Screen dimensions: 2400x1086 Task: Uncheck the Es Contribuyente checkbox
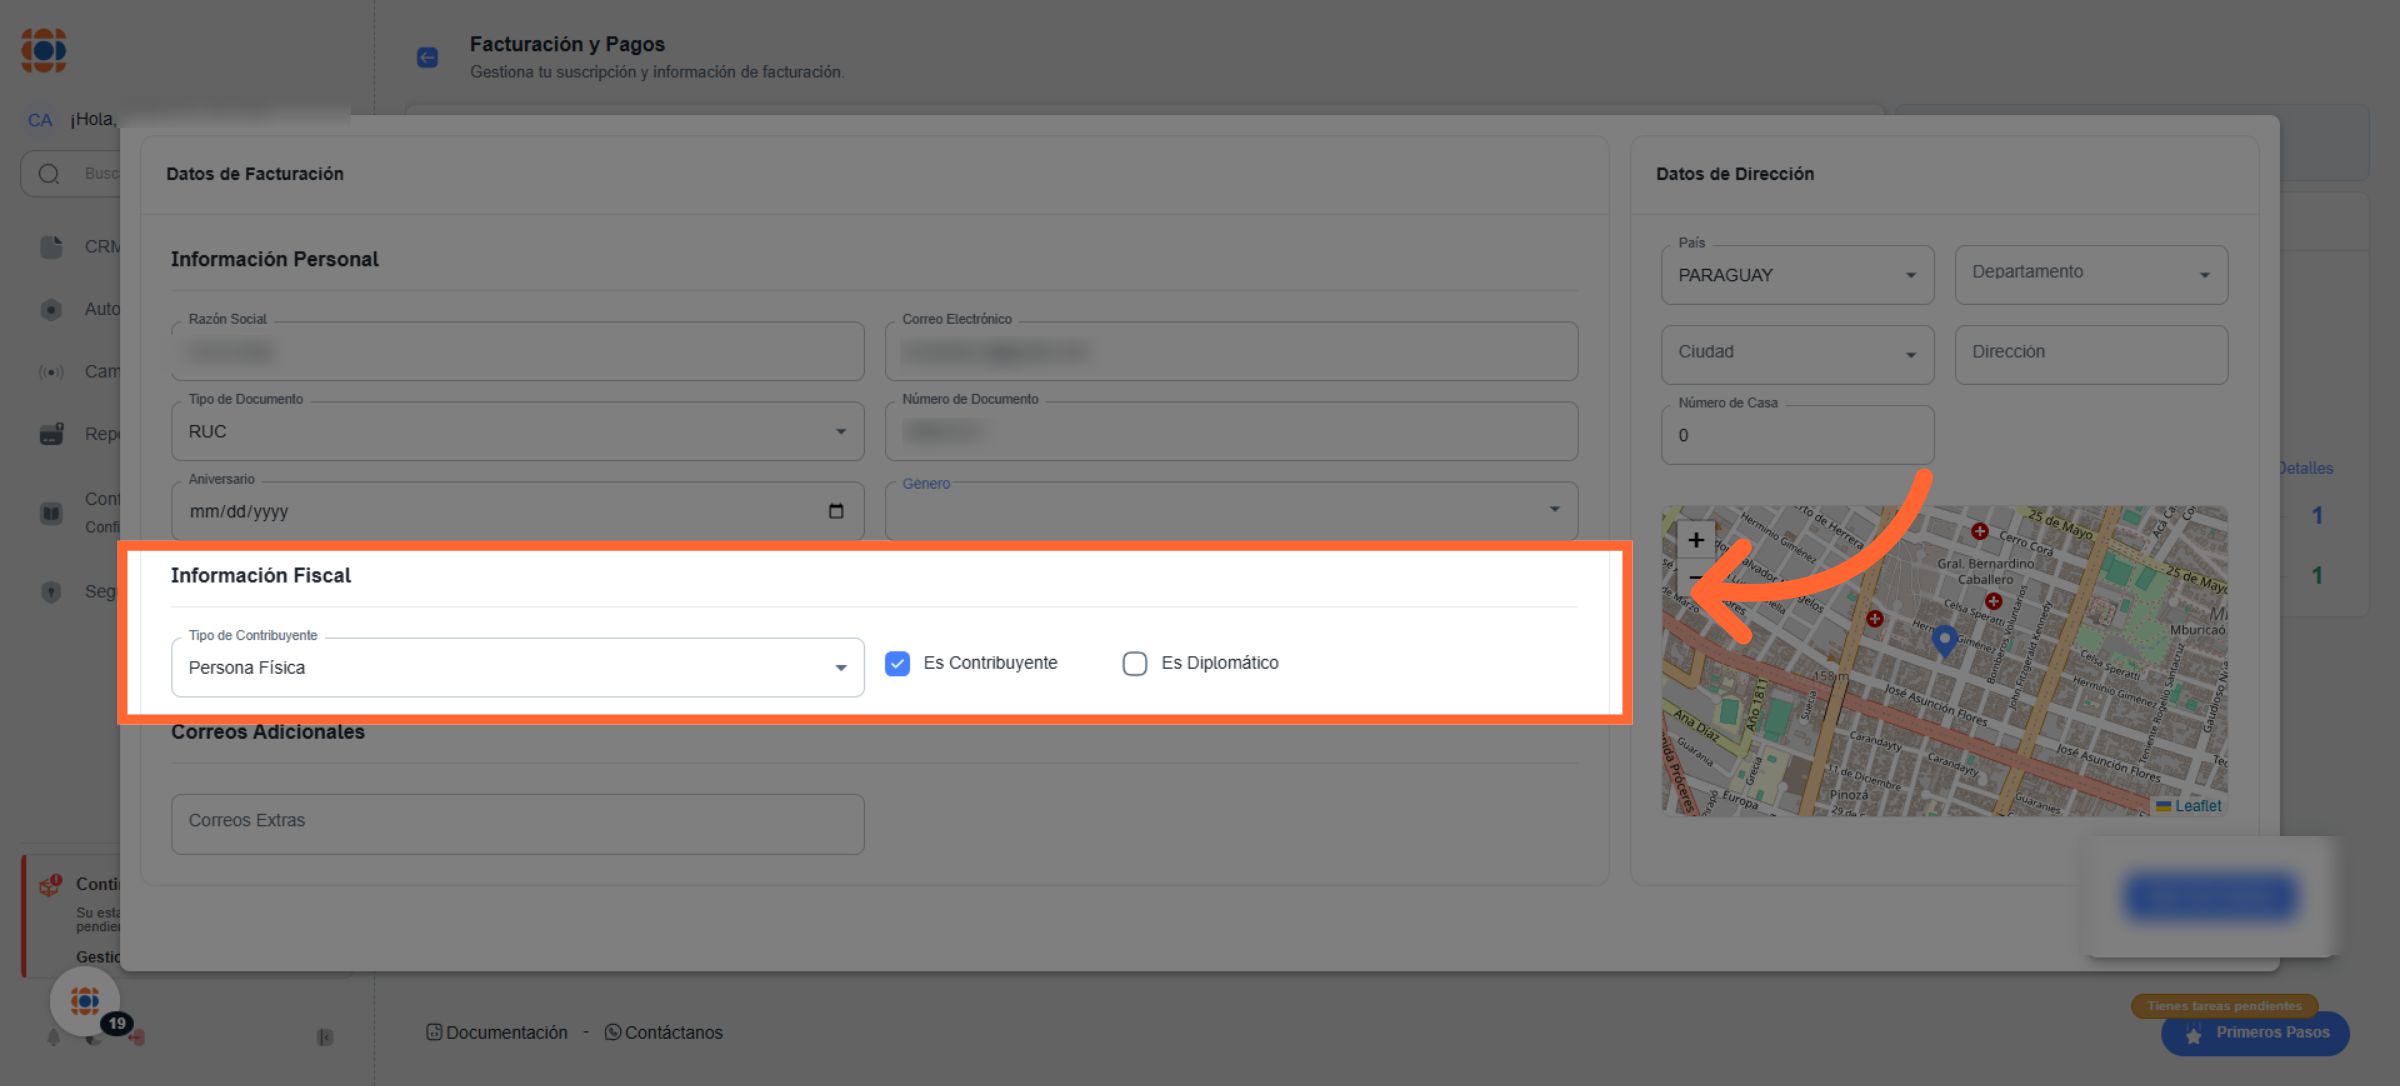click(x=897, y=664)
